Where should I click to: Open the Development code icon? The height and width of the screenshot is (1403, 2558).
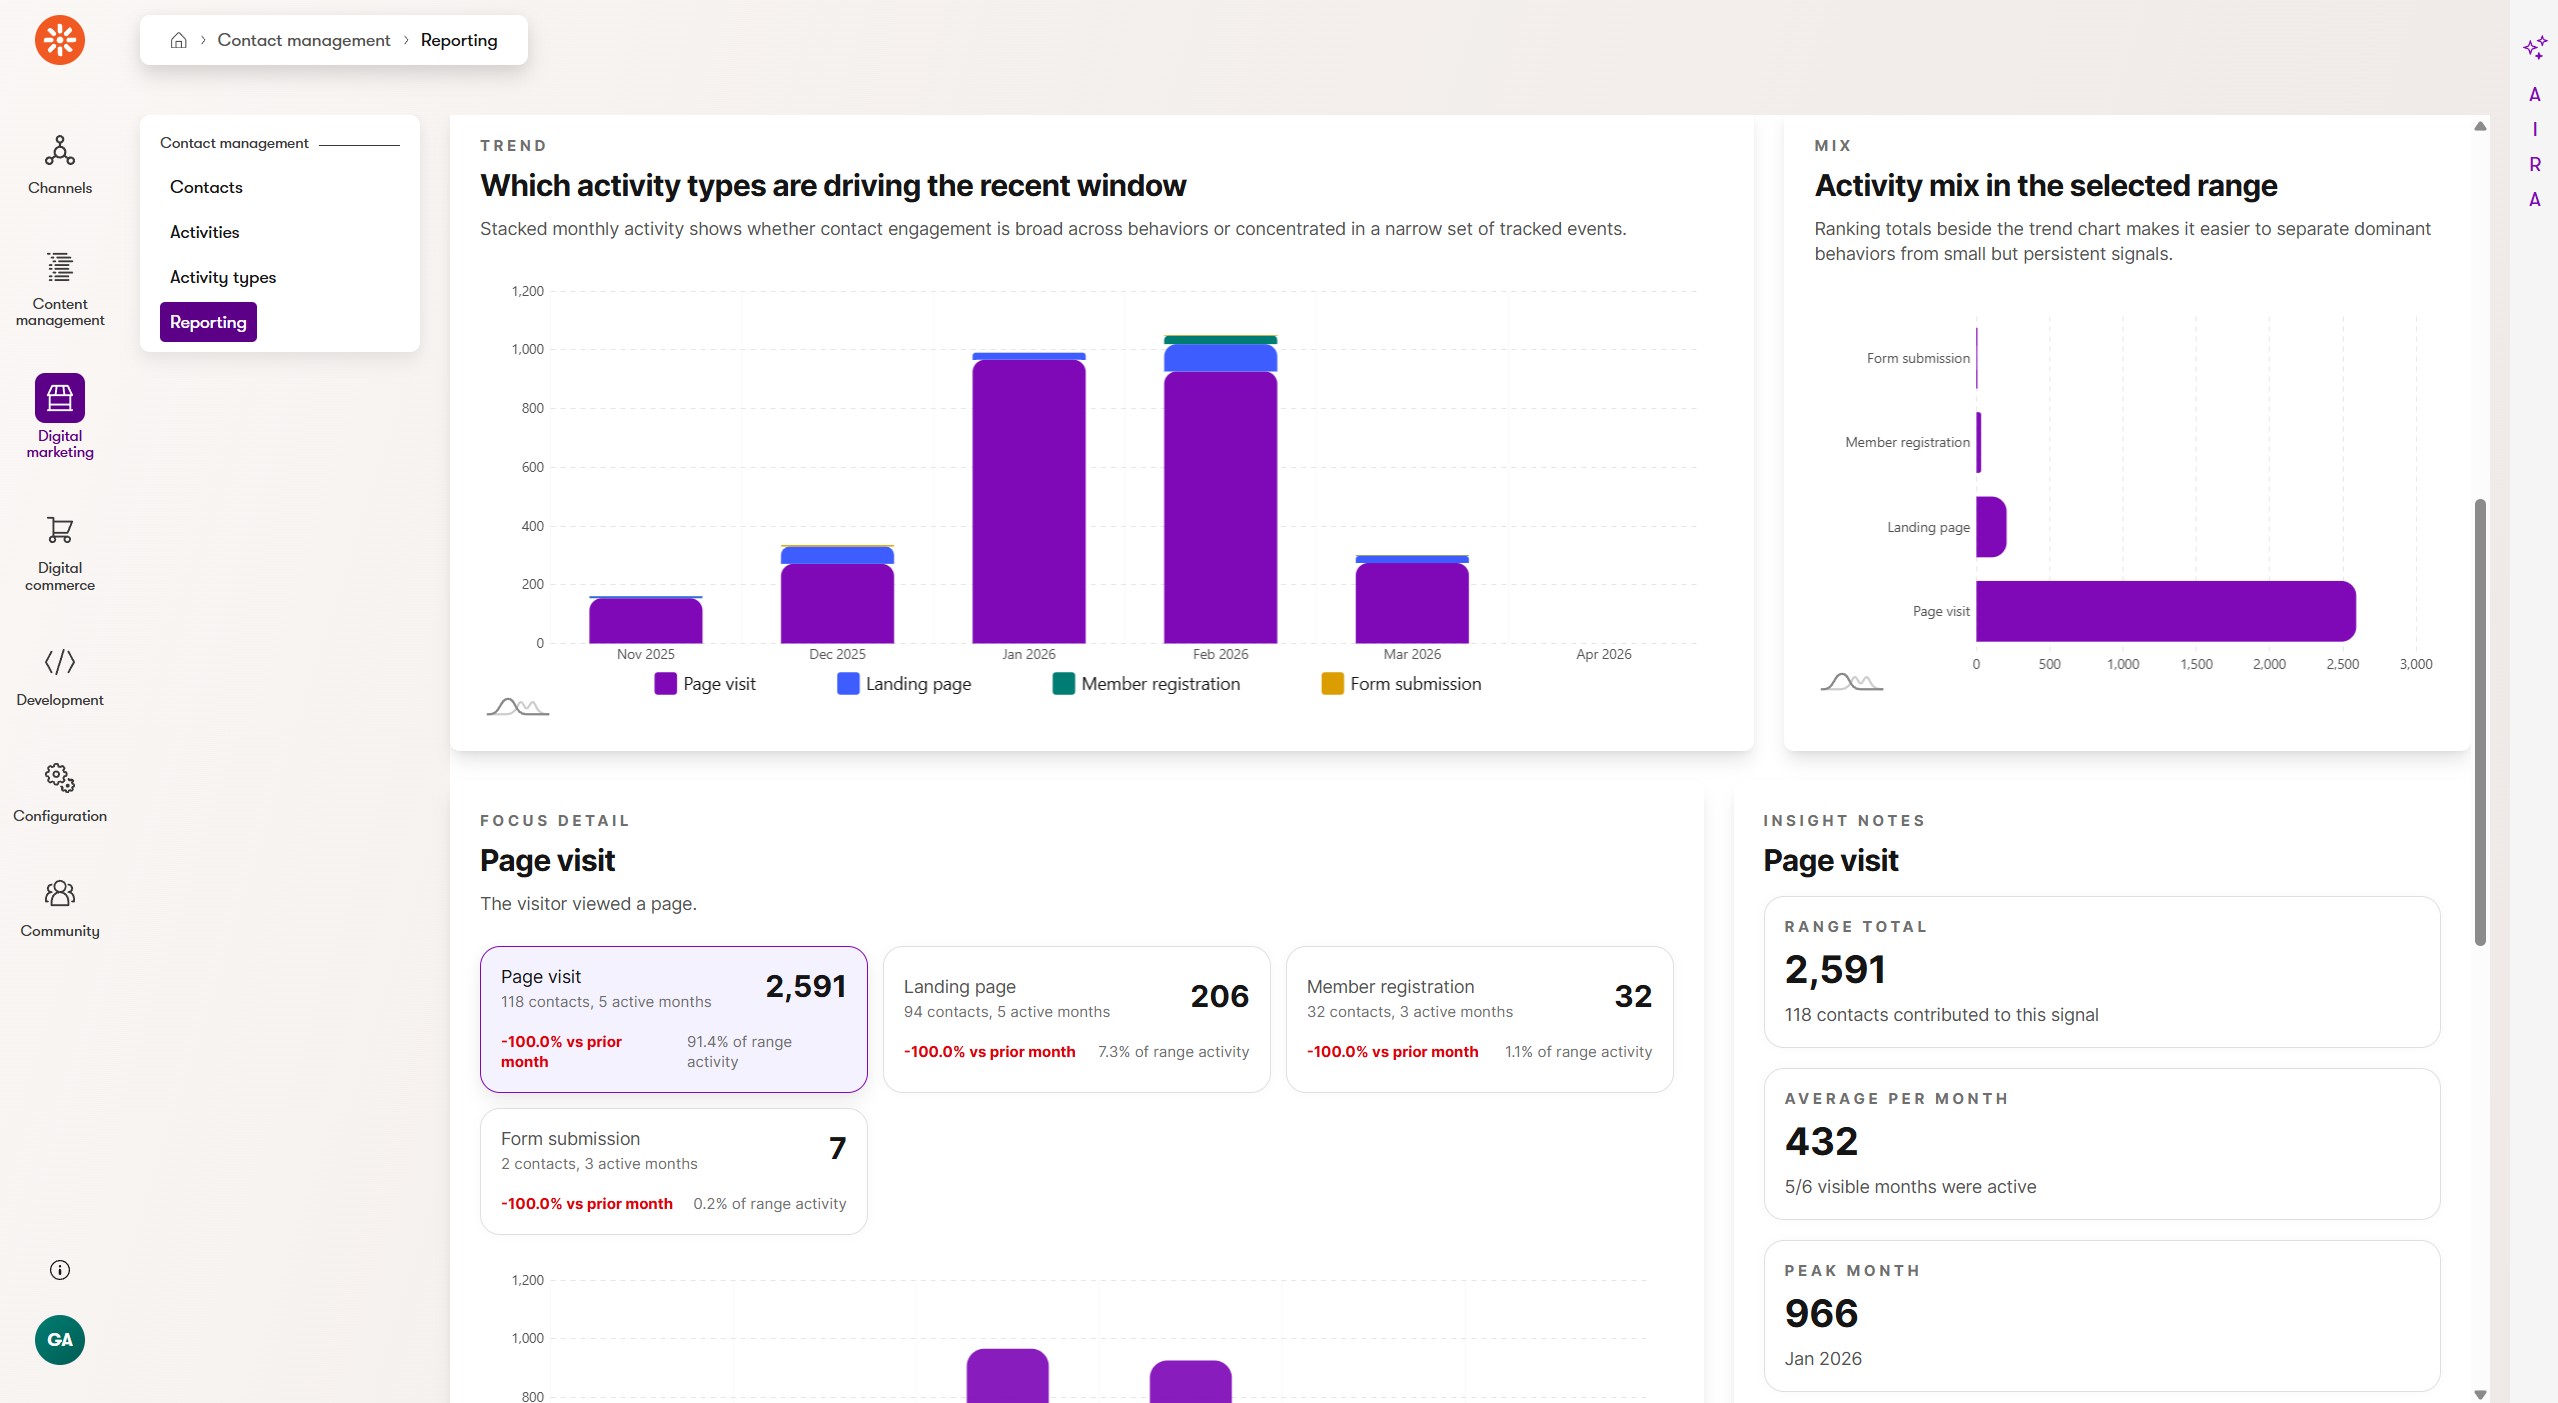pyautogui.click(x=60, y=662)
